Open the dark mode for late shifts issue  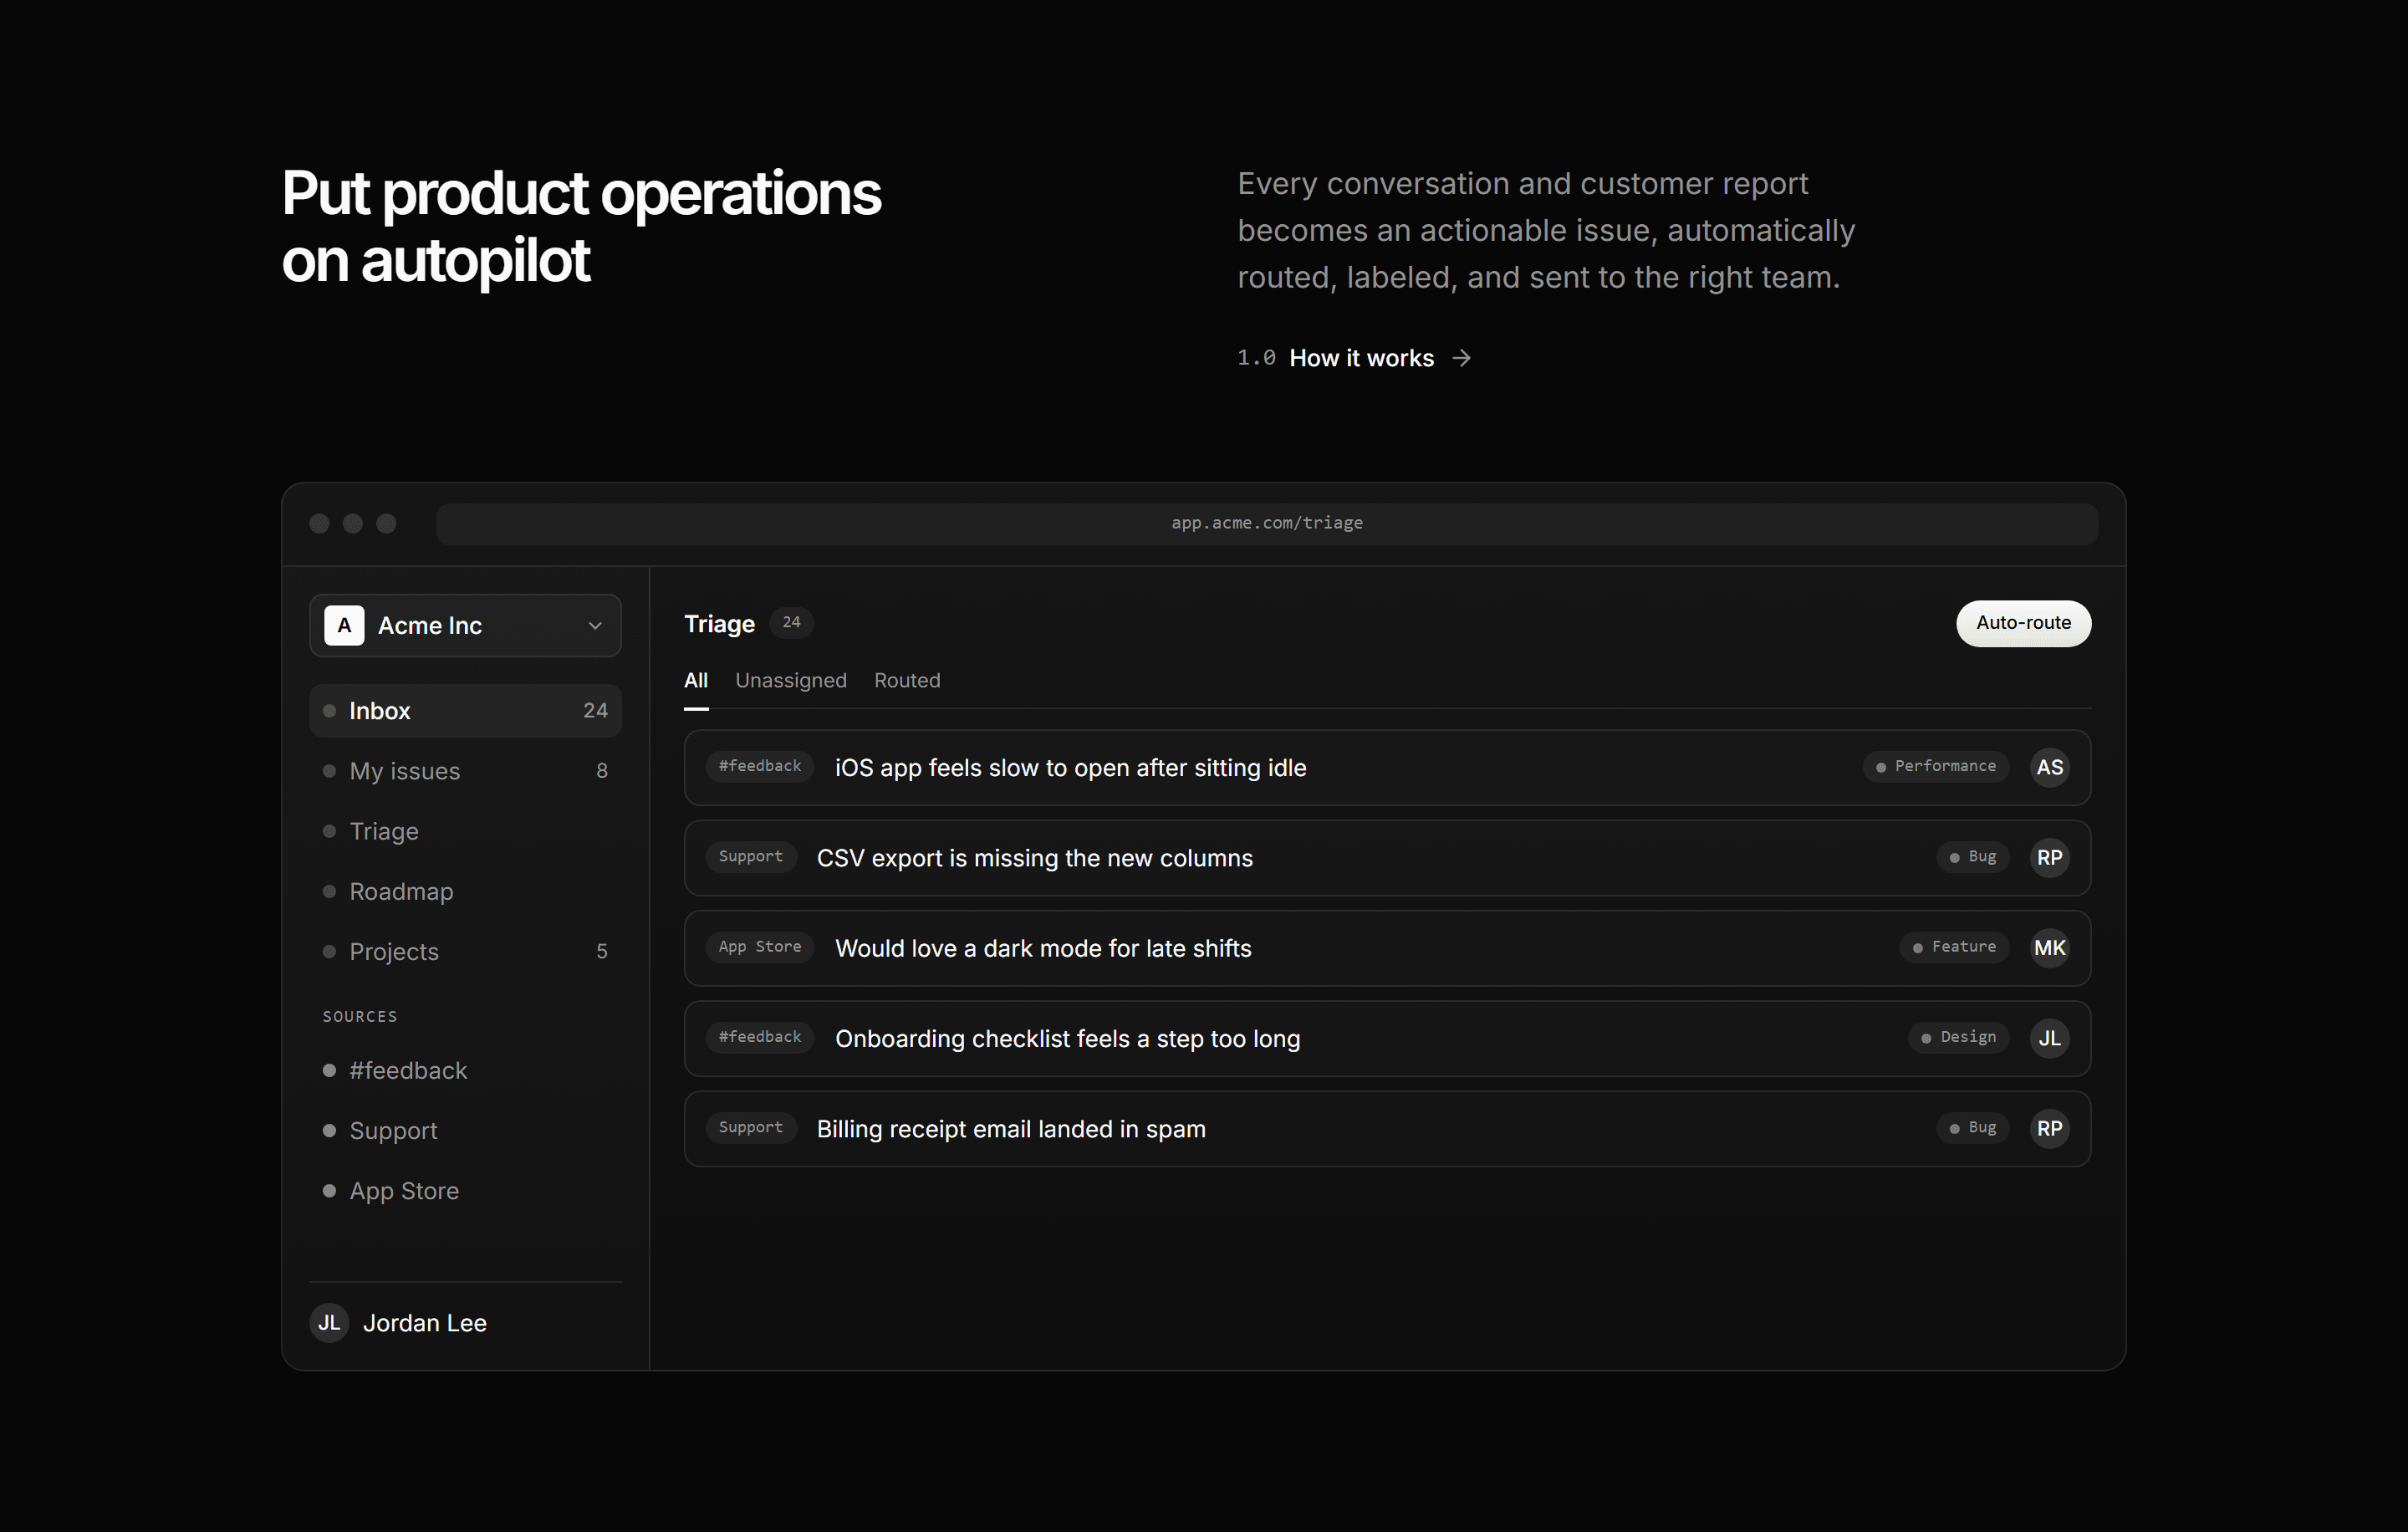point(1387,948)
